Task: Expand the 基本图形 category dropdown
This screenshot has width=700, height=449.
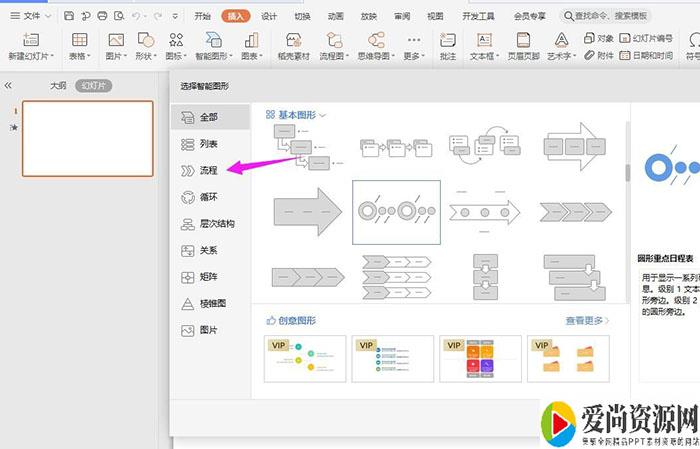Action: (x=322, y=115)
